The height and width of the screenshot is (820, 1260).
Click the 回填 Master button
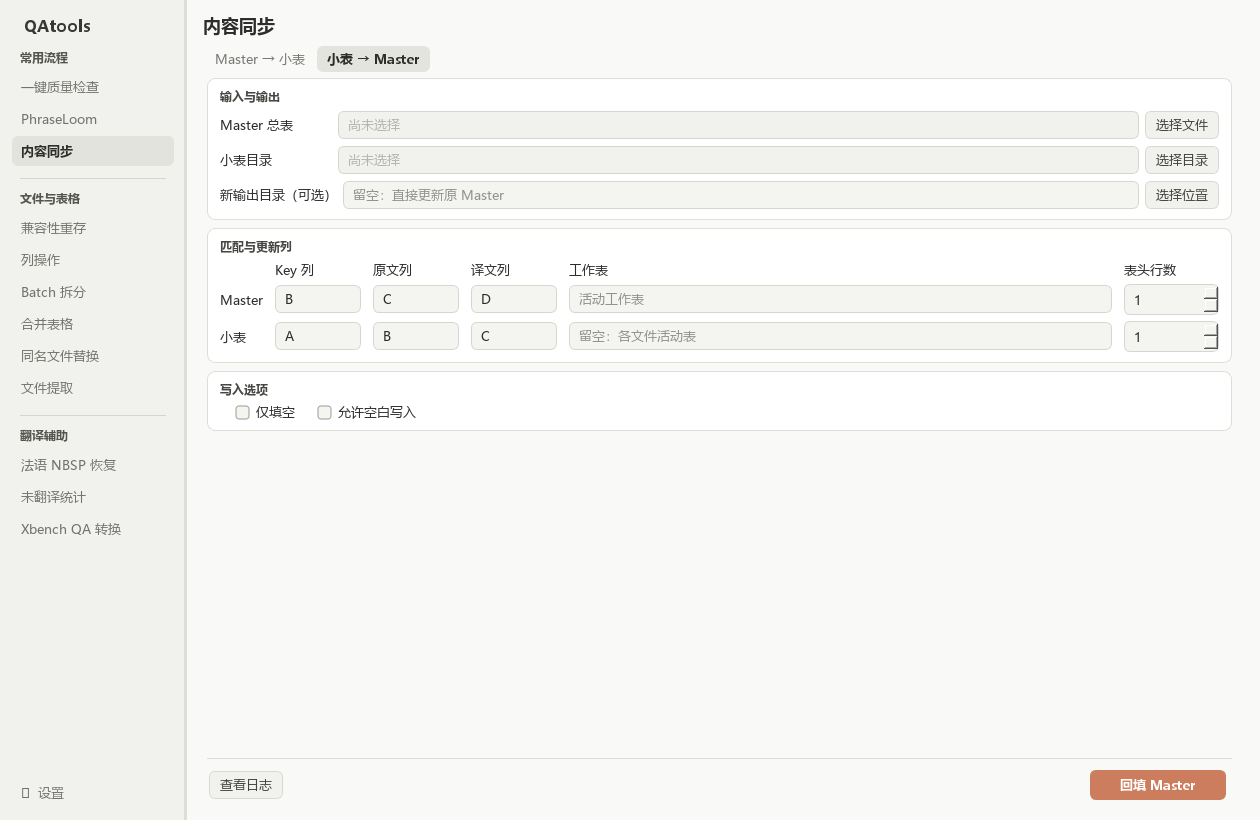pos(1158,785)
